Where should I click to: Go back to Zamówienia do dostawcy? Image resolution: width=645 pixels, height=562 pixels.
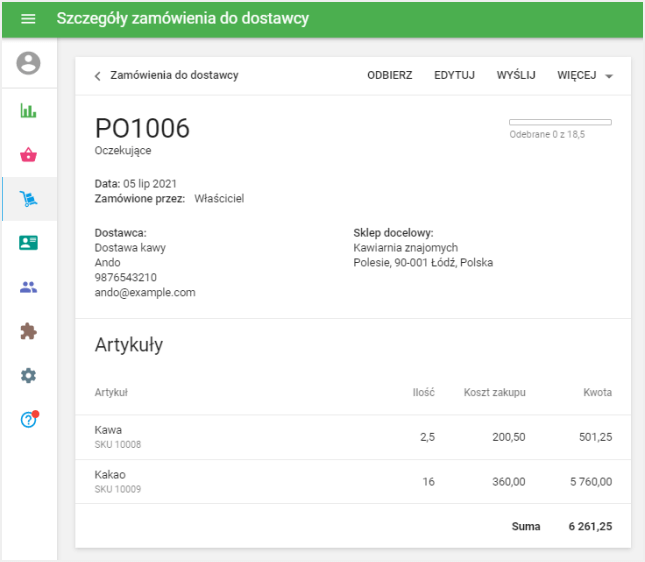tap(174, 75)
